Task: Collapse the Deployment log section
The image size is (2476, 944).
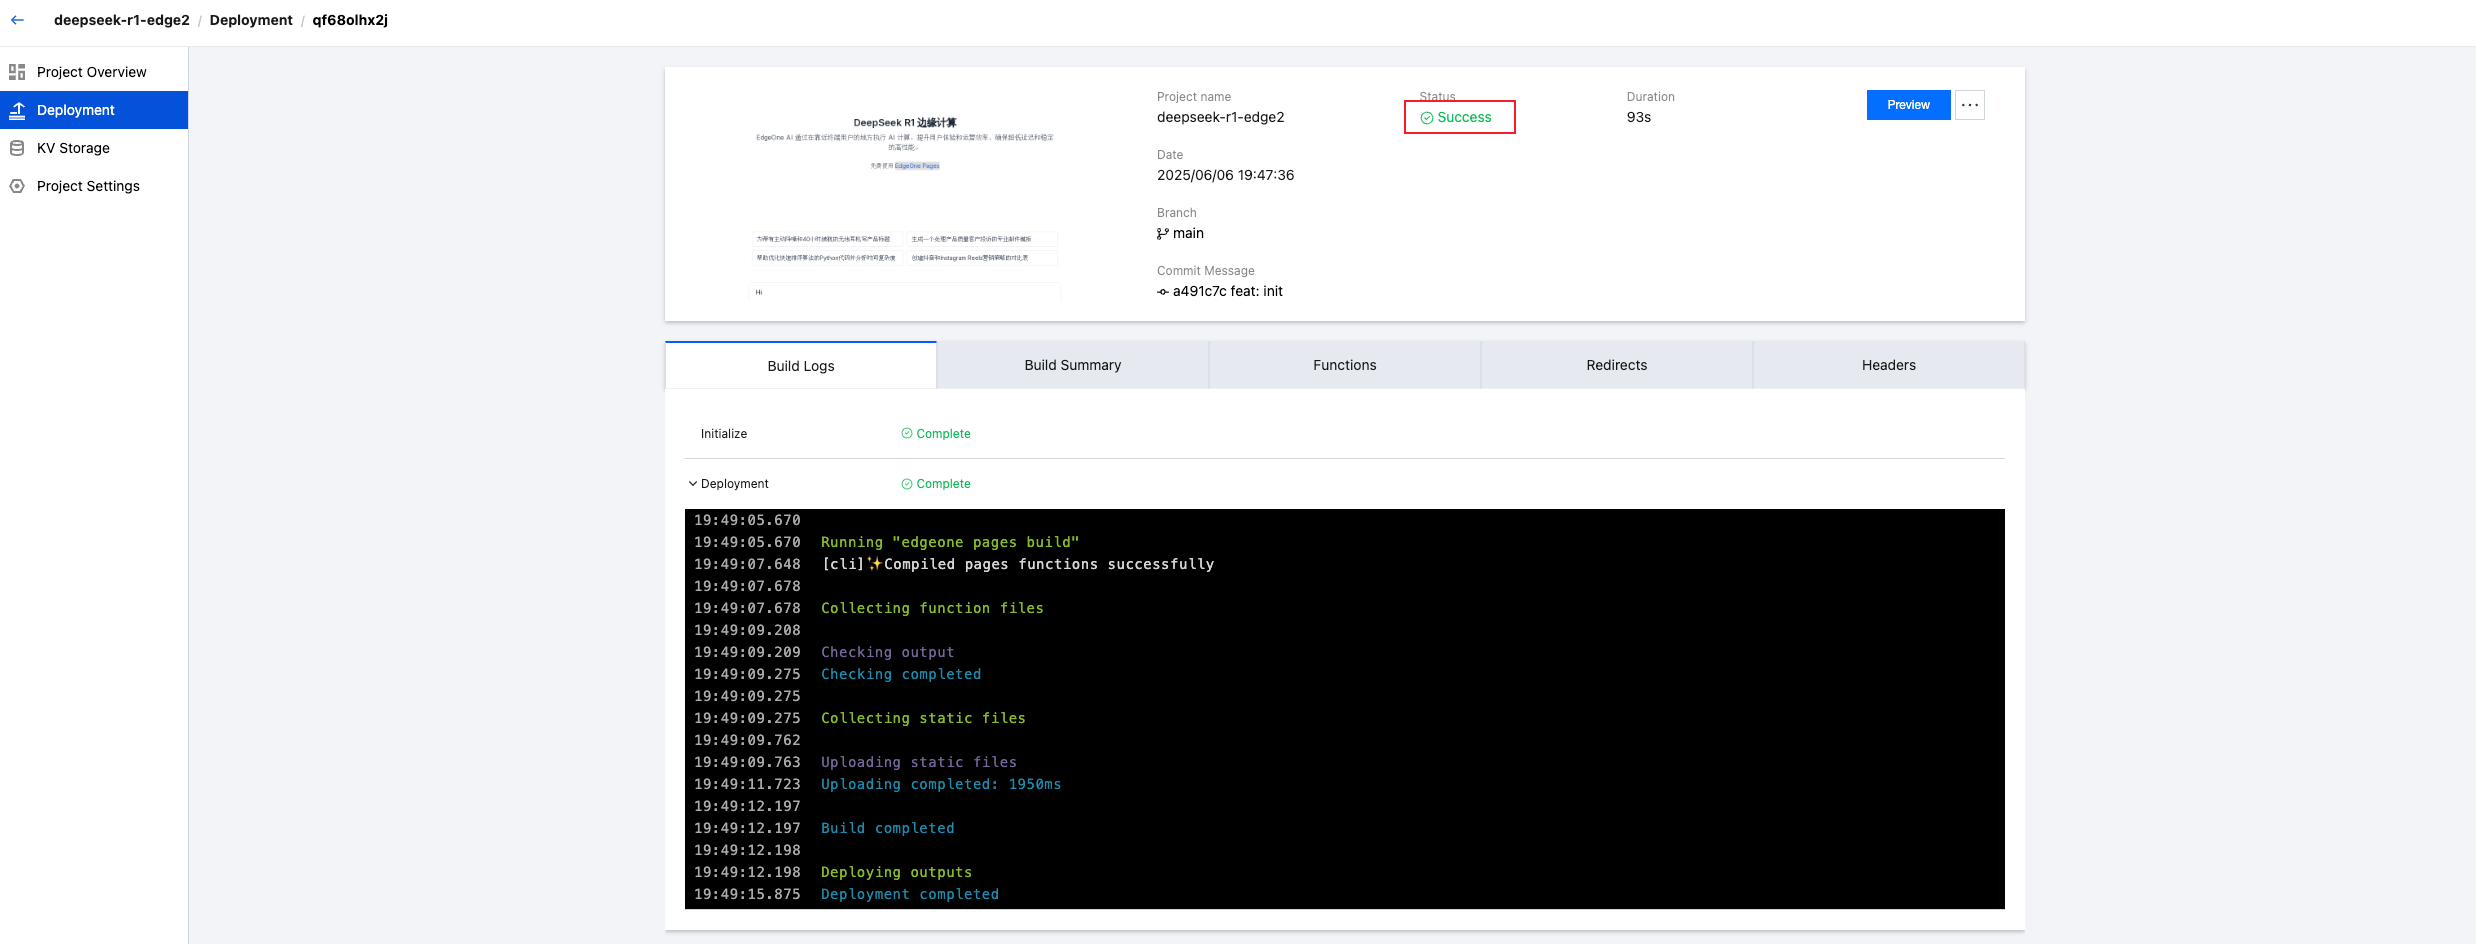Action: tap(693, 484)
